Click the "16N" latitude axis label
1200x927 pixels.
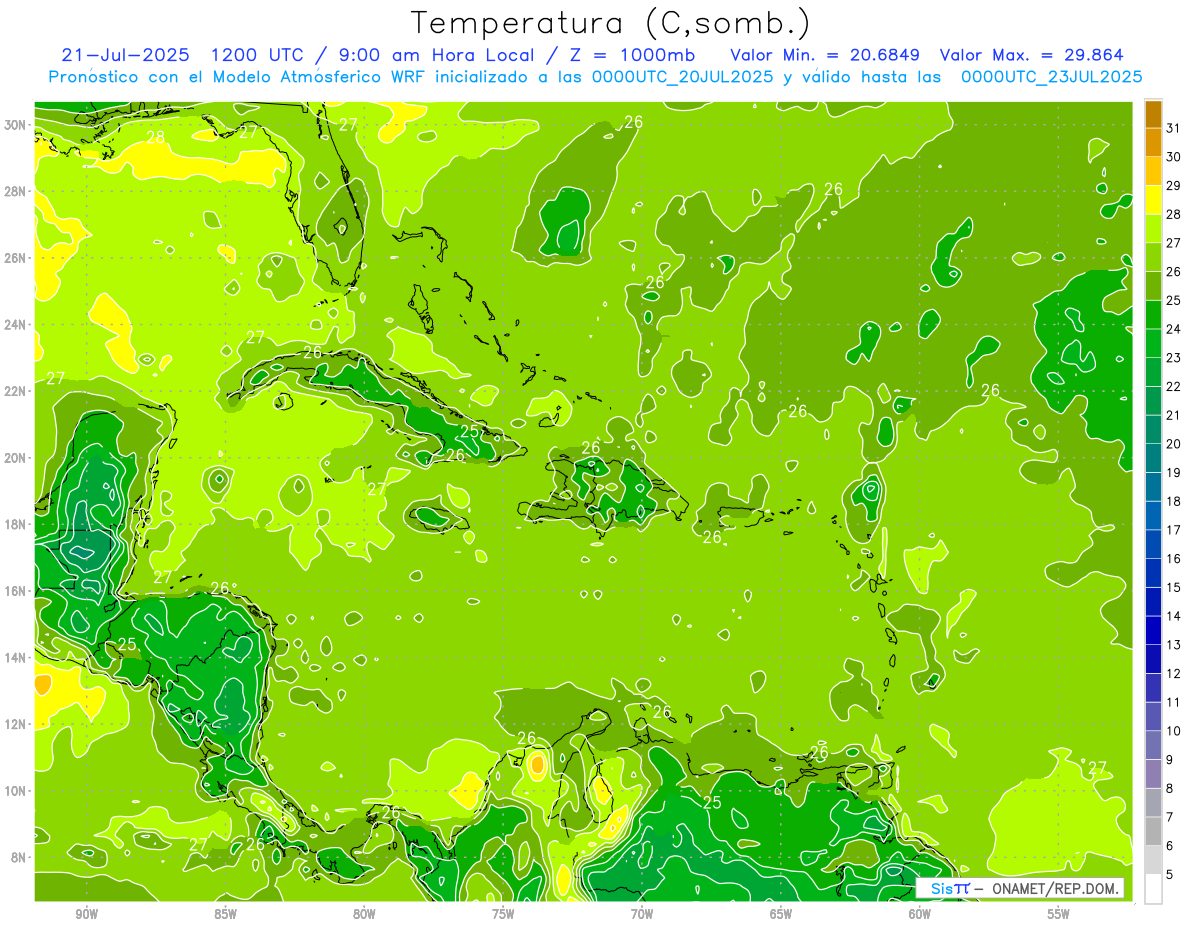(16, 591)
